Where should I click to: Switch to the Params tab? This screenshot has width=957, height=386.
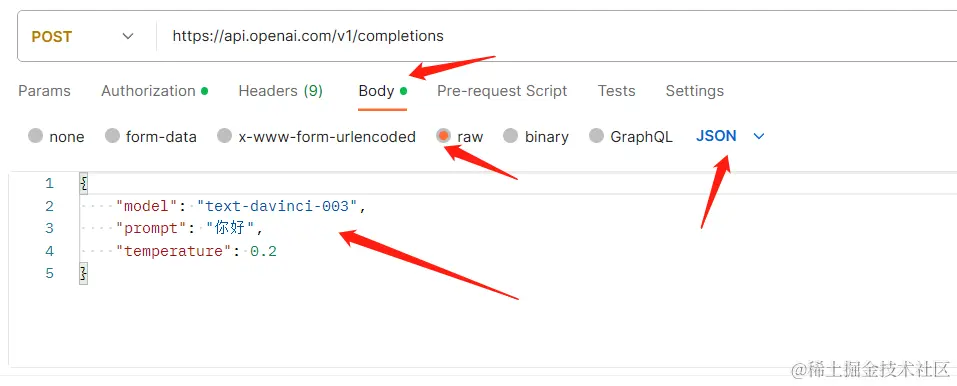pyautogui.click(x=45, y=91)
